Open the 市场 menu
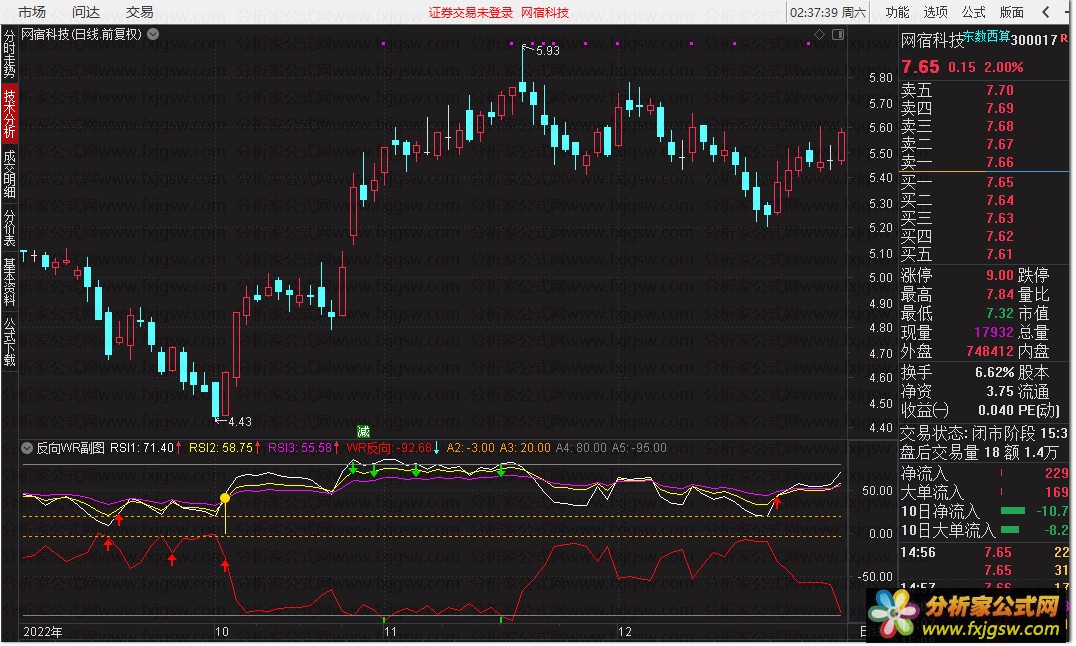 click(32, 12)
